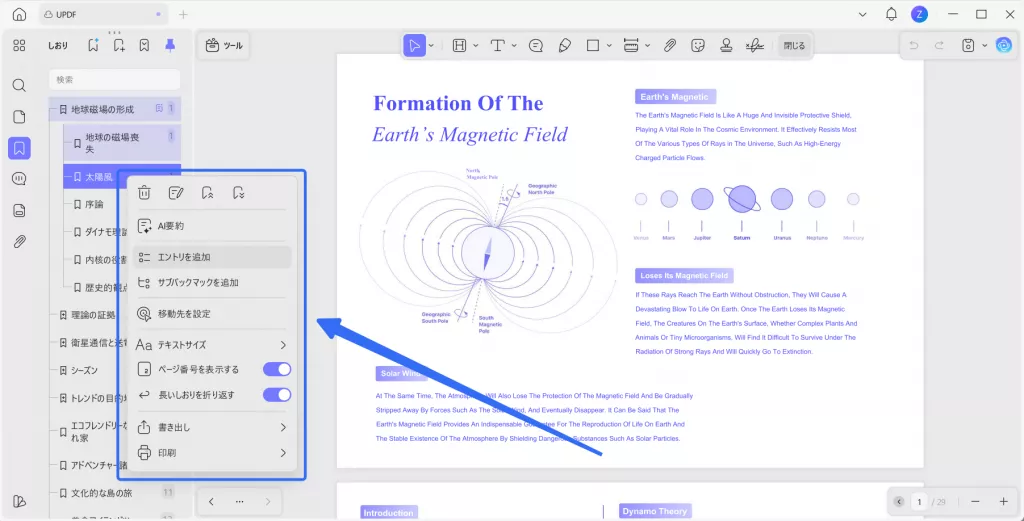This screenshot has height=521, width=1024.
Task: Open the text tool dropdown arrow
Action: tap(514, 46)
